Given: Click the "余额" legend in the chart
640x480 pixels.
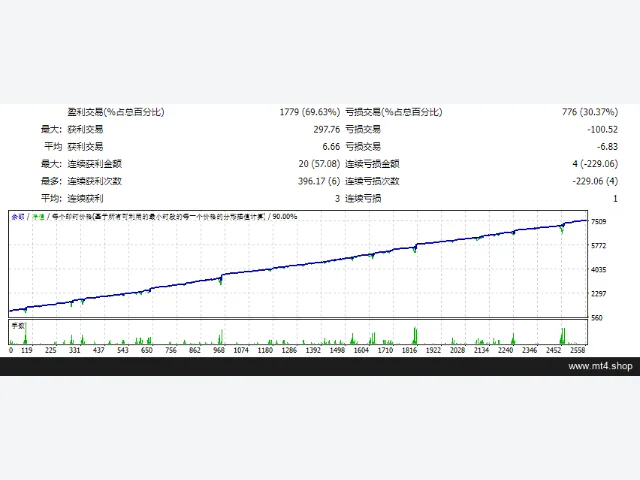Looking at the screenshot, I should tap(18, 217).
